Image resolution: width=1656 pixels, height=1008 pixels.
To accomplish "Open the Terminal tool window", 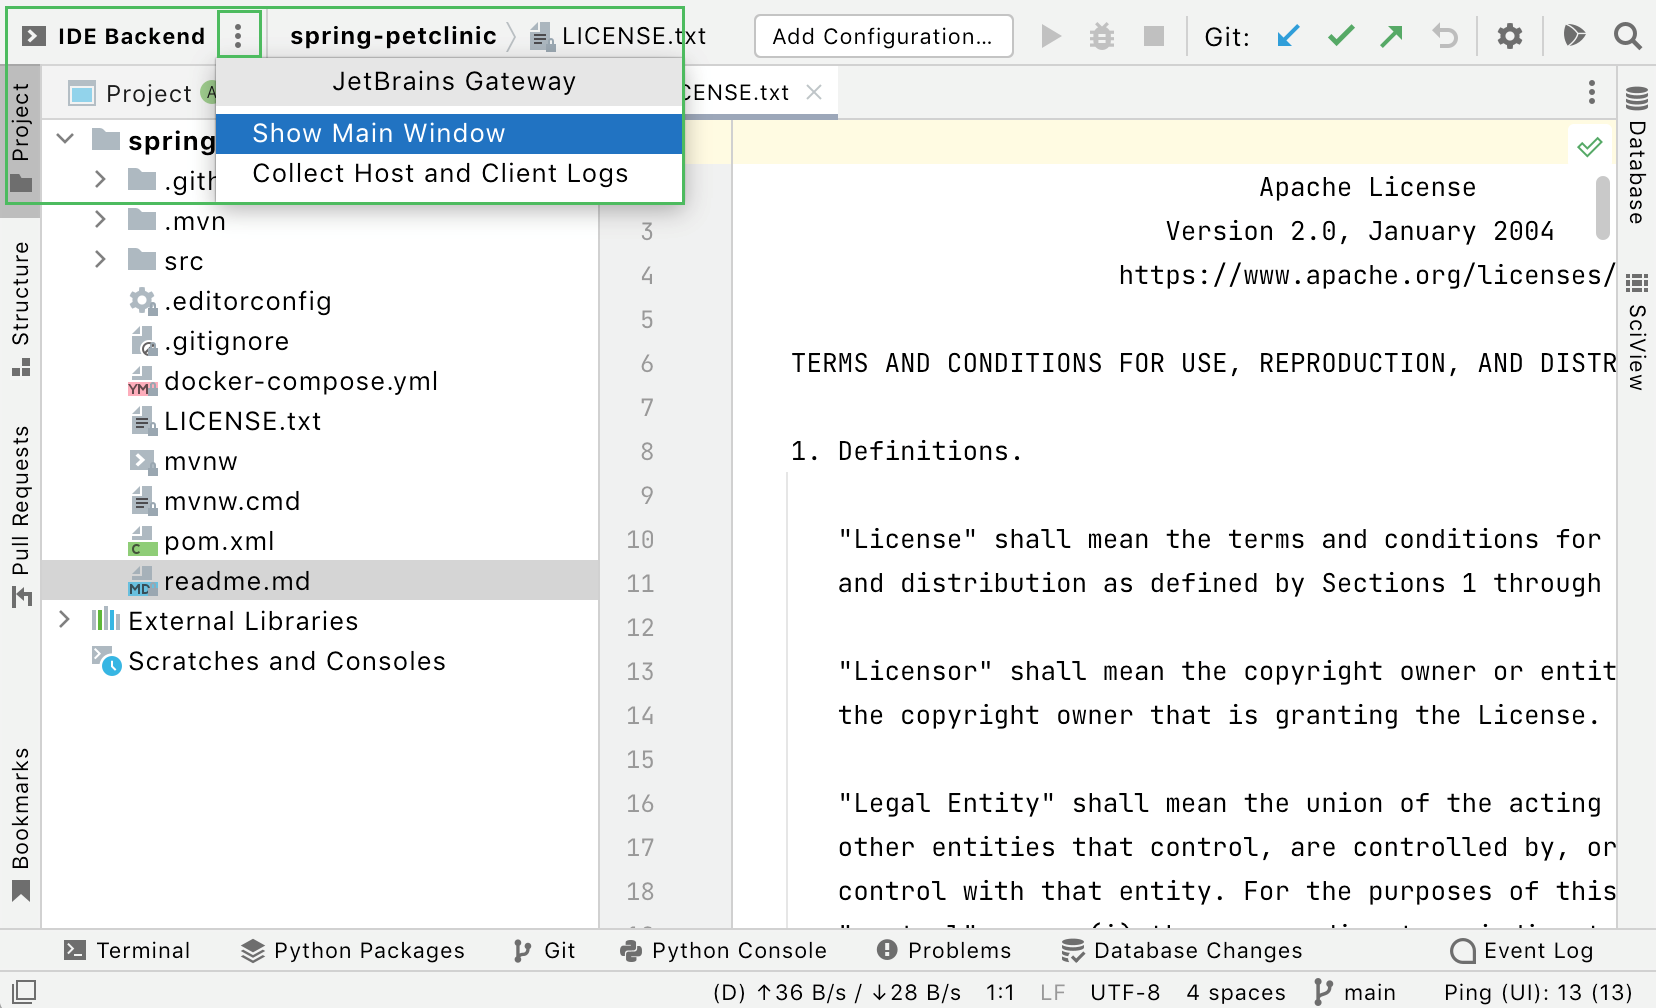I will coord(127,950).
